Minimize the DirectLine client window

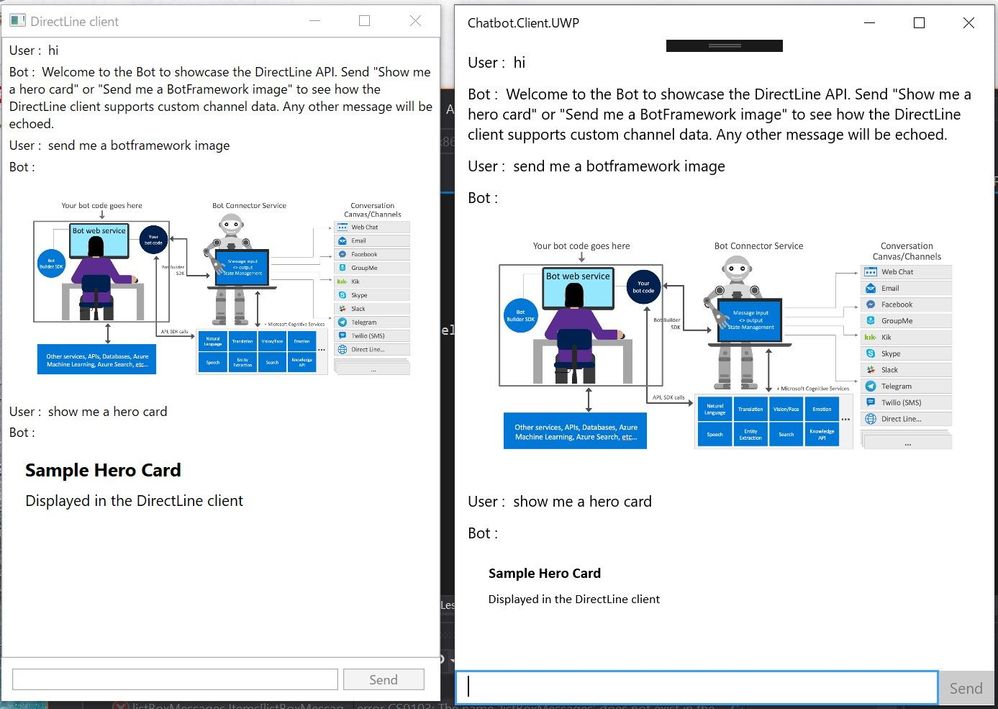(x=314, y=21)
